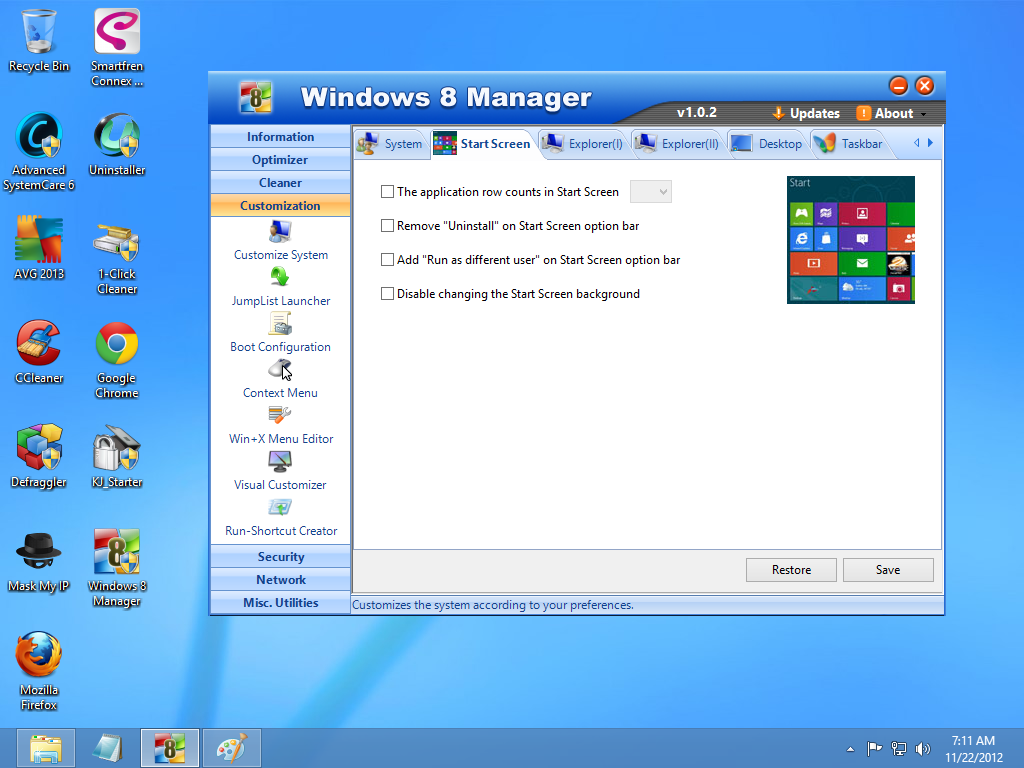The height and width of the screenshot is (768, 1024).
Task: Open Run-Shortcut Creator icon
Action: click(x=280, y=507)
